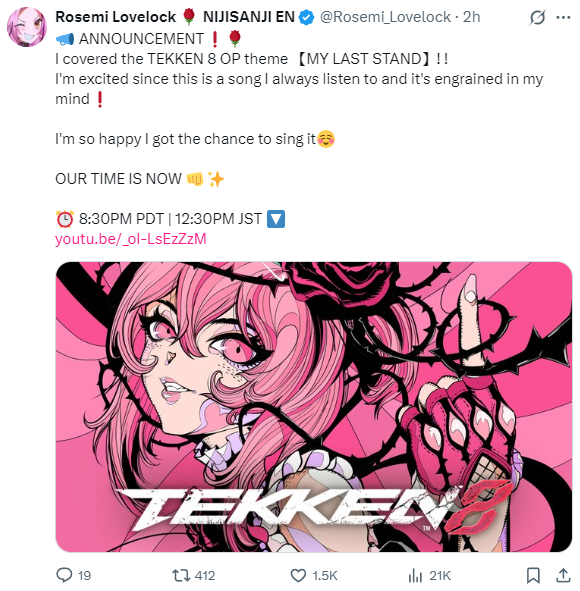Expand the TEKKEN 8 artwork image
The width and height of the screenshot is (580, 591).
pyautogui.click(x=314, y=407)
